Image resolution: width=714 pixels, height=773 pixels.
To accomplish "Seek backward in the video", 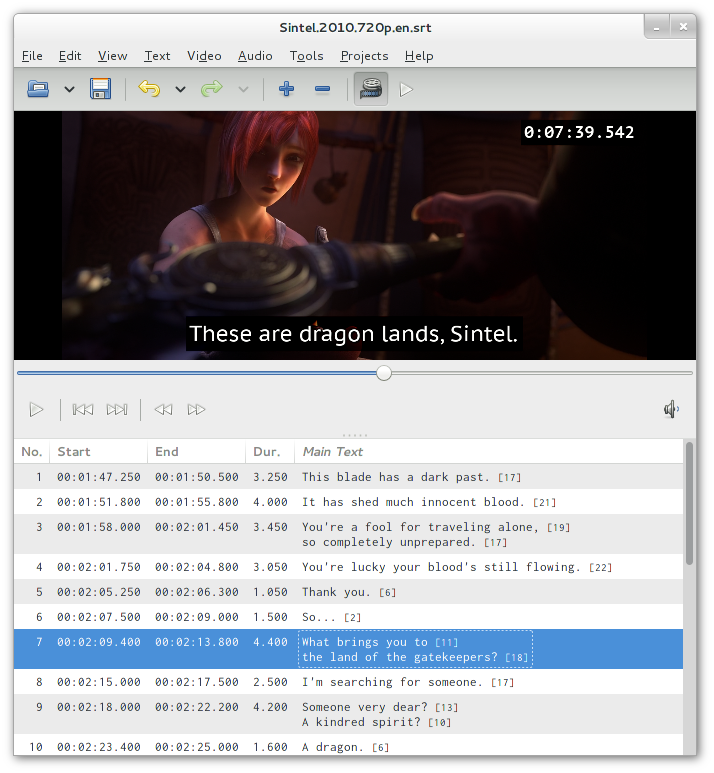I will [x=163, y=410].
